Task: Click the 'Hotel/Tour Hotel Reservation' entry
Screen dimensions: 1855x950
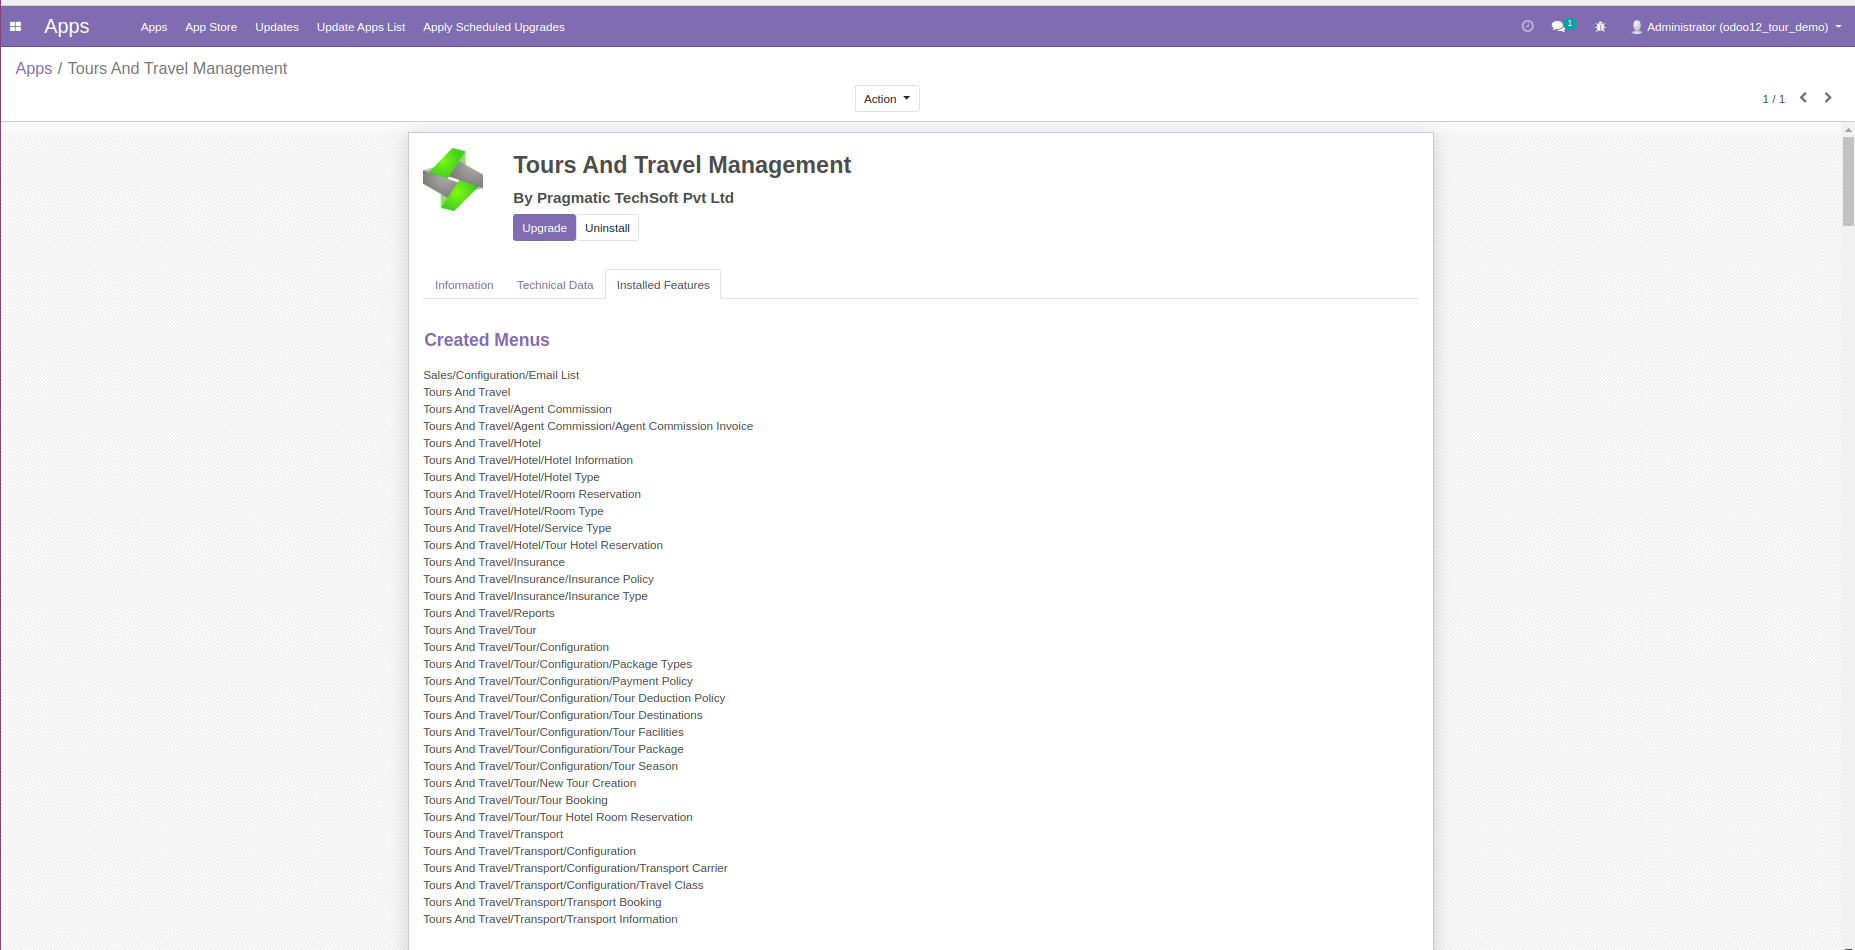Action: (x=543, y=545)
